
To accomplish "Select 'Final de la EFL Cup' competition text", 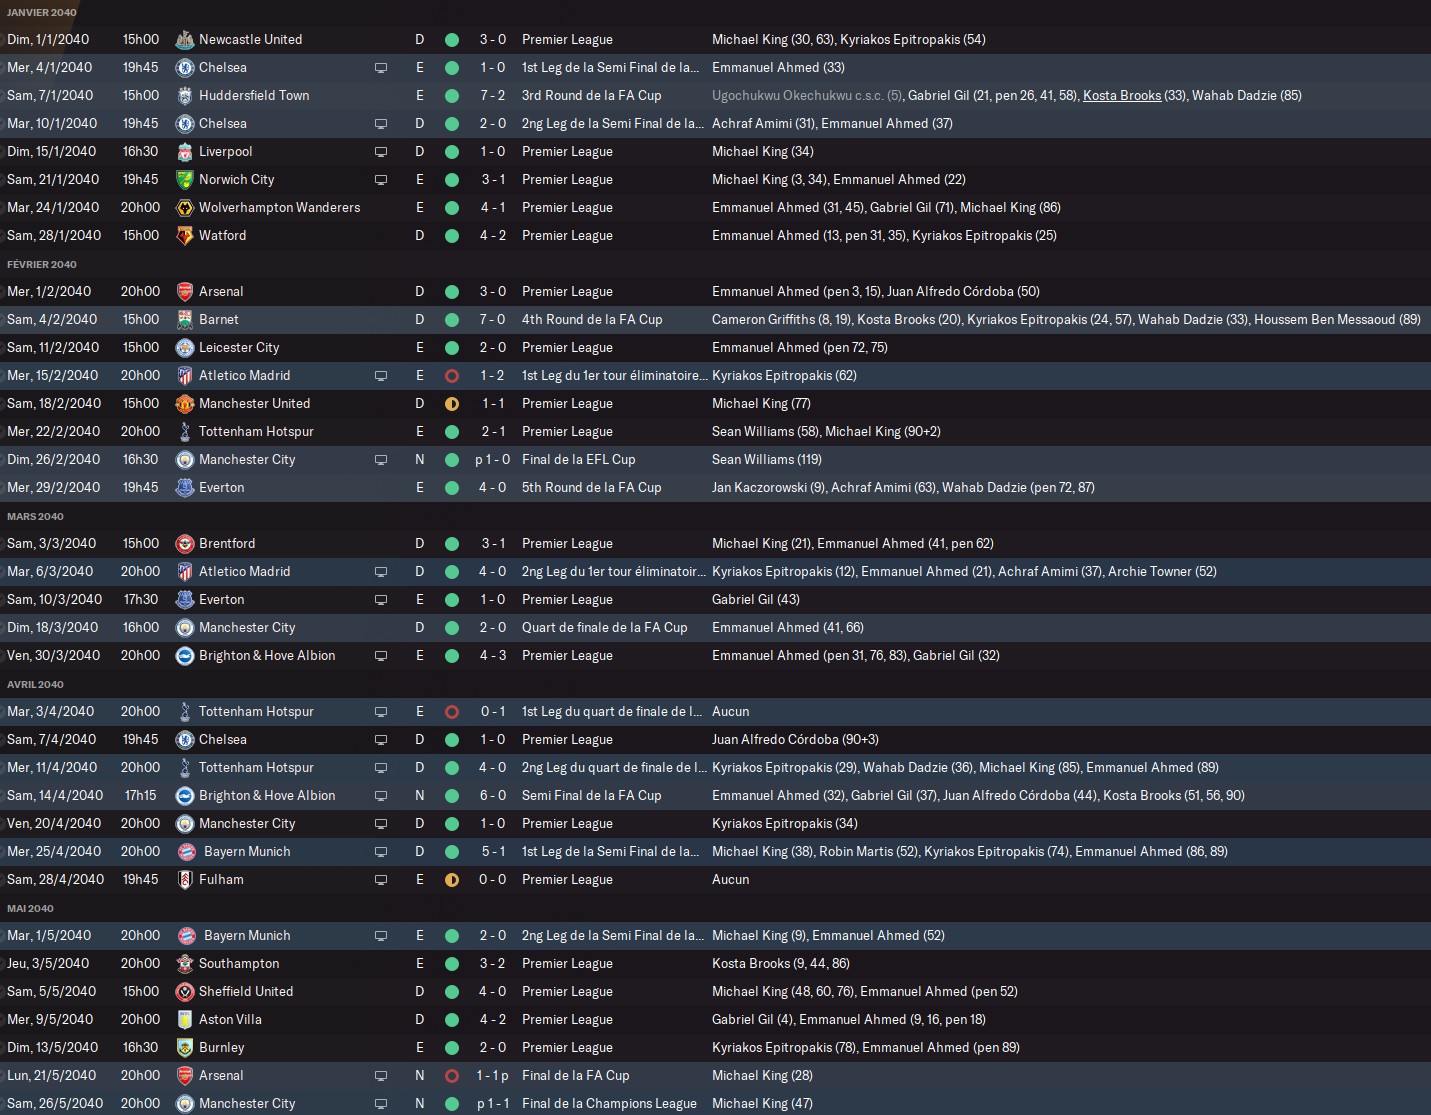I will point(579,460).
